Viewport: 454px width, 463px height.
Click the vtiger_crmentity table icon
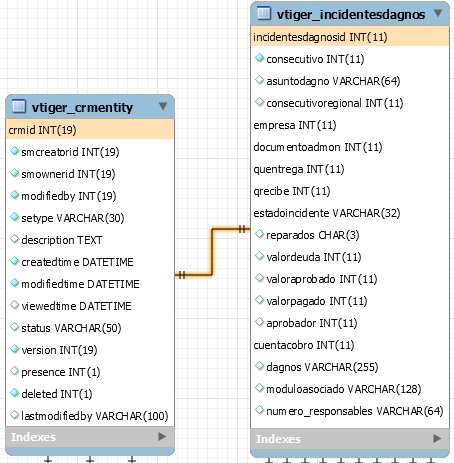(x=19, y=106)
